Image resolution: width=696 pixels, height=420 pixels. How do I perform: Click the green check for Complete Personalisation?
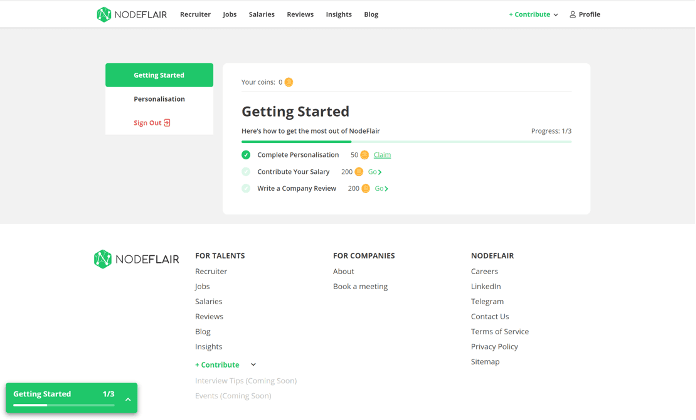pyautogui.click(x=246, y=155)
